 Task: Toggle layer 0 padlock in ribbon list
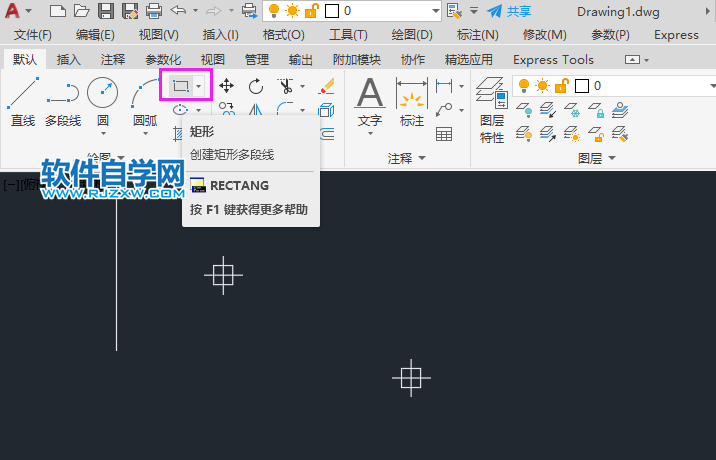click(562, 85)
